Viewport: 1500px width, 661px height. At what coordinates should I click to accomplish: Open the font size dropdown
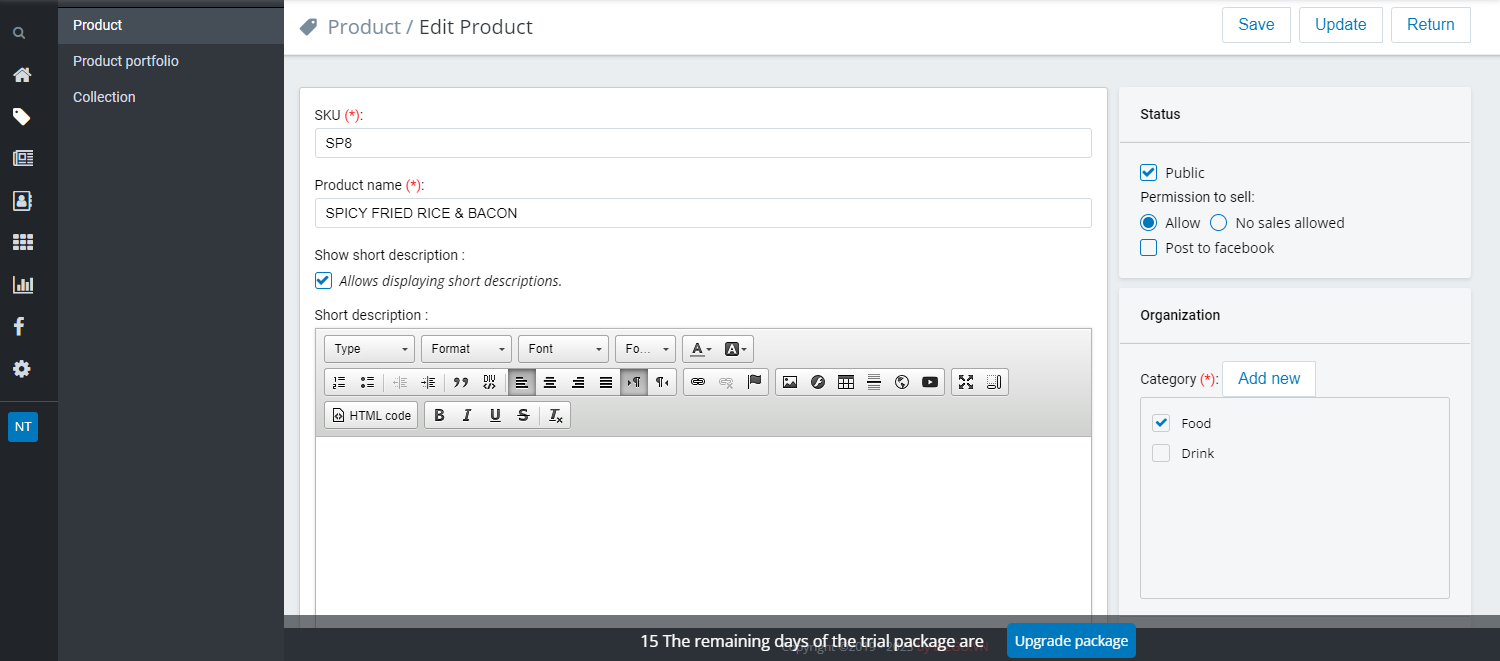pyautogui.click(x=645, y=349)
